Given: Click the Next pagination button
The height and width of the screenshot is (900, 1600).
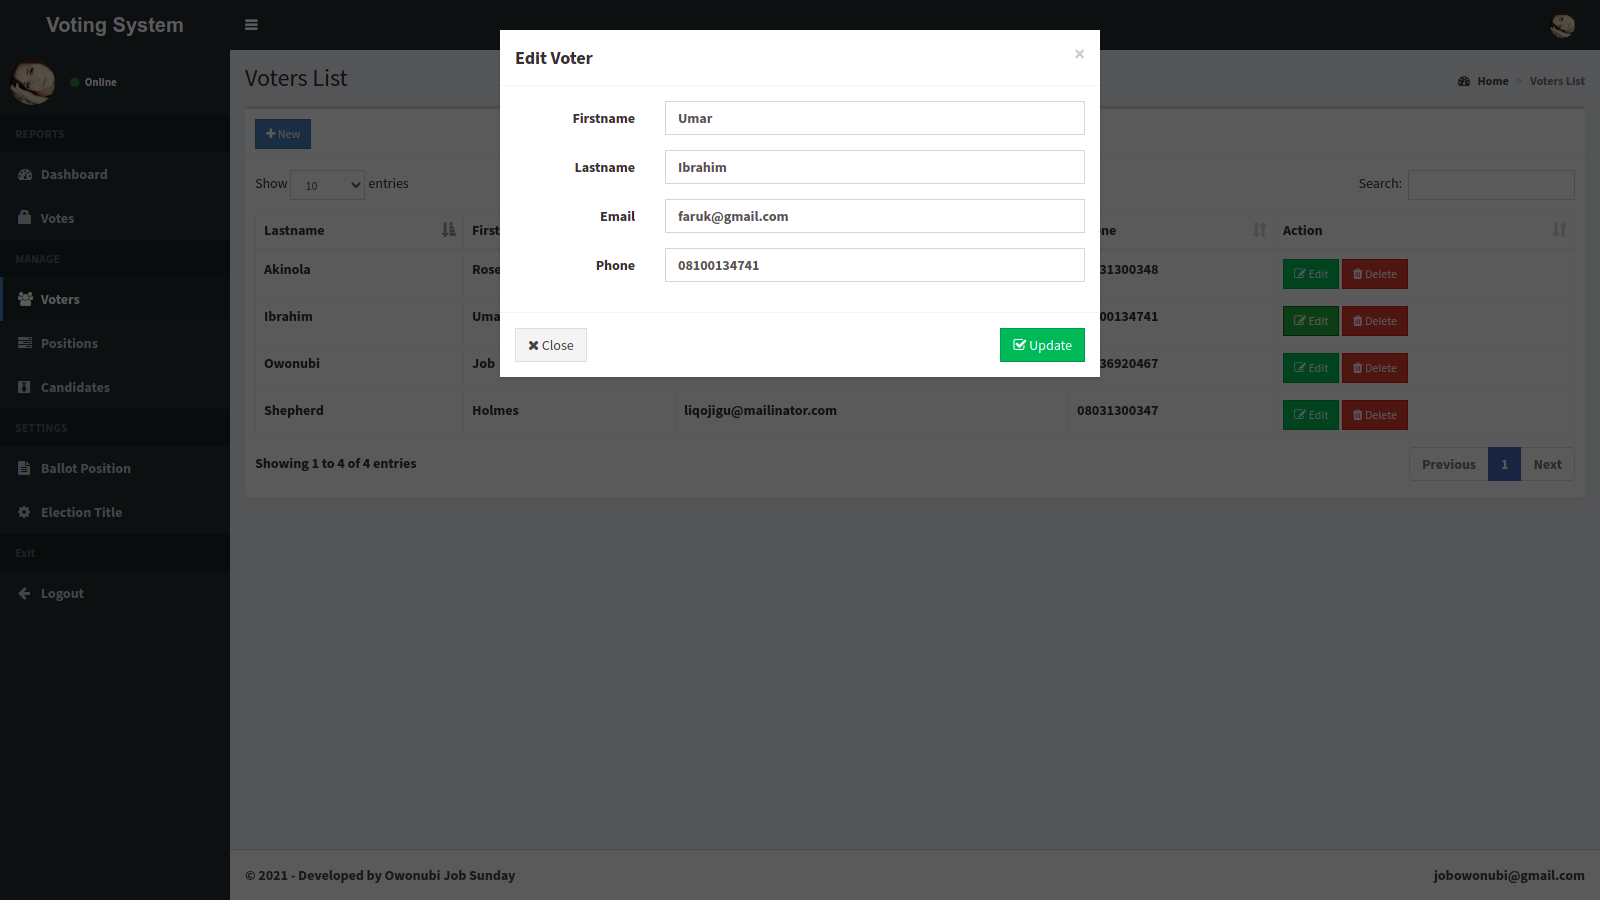Looking at the screenshot, I should pyautogui.click(x=1547, y=464).
